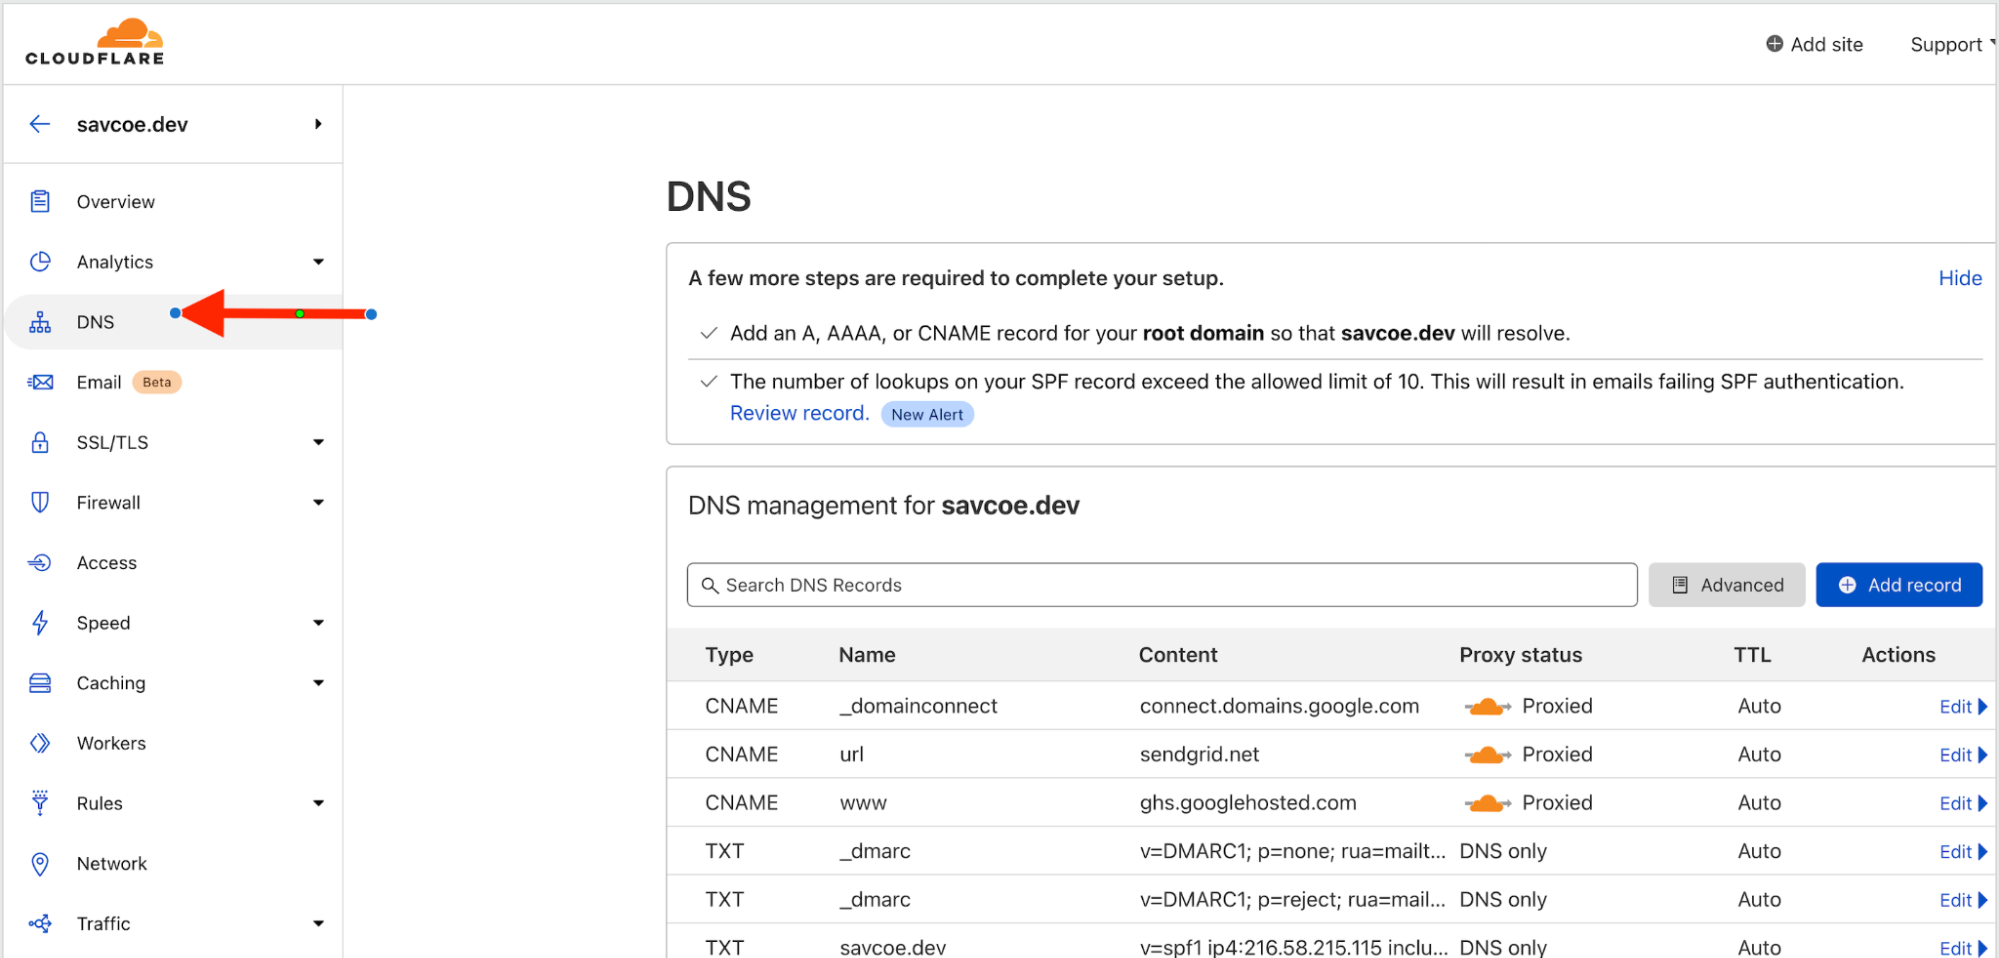This screenshot has width=1999, height=958.
Task: Click the Traffic routing icon
Action: pos(40,923)
